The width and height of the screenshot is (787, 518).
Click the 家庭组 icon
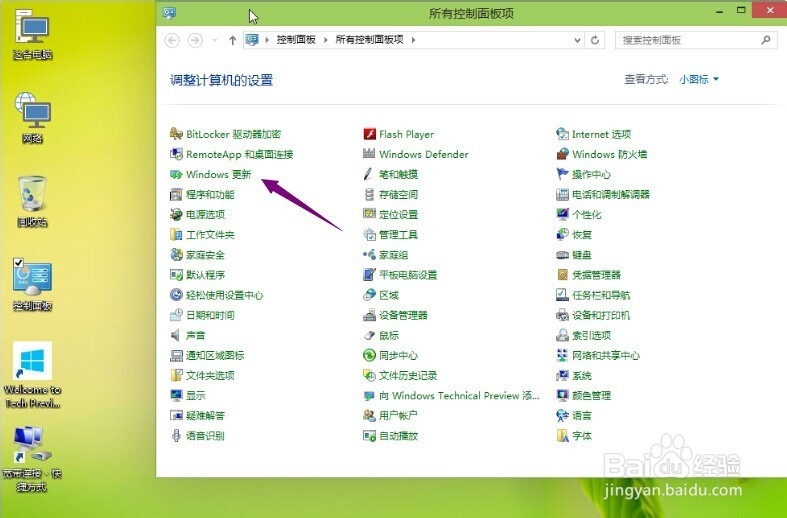coord(369,254)
